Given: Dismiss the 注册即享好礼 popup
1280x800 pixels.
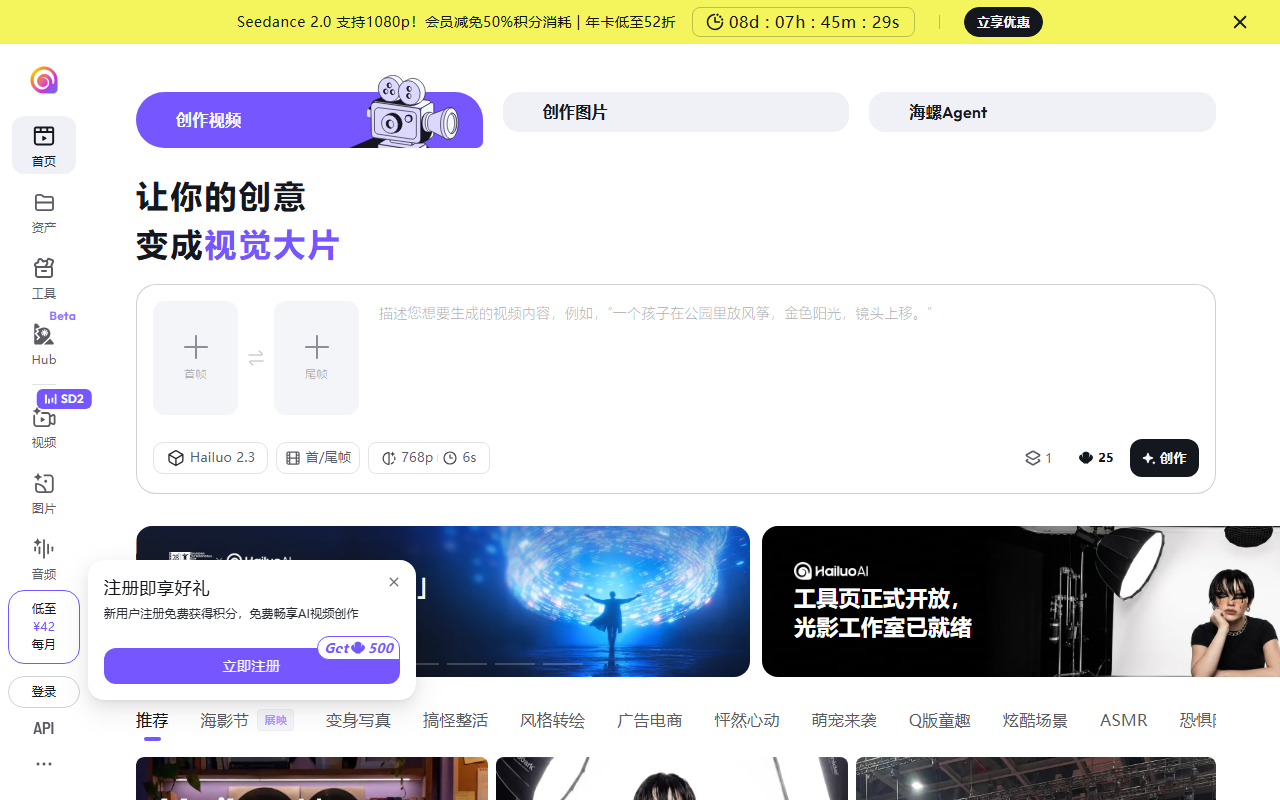Looking at the screenshot, I should click(x=394, y=582).
